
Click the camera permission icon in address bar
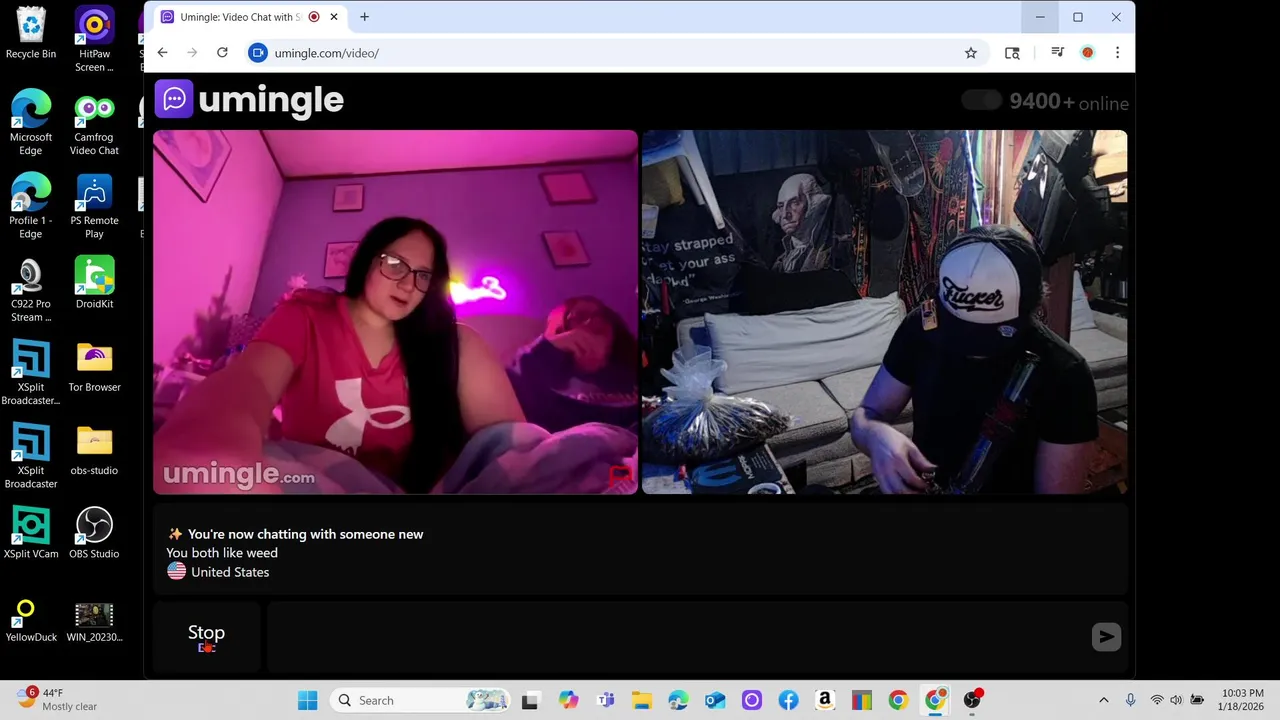[x=258, y=53]
